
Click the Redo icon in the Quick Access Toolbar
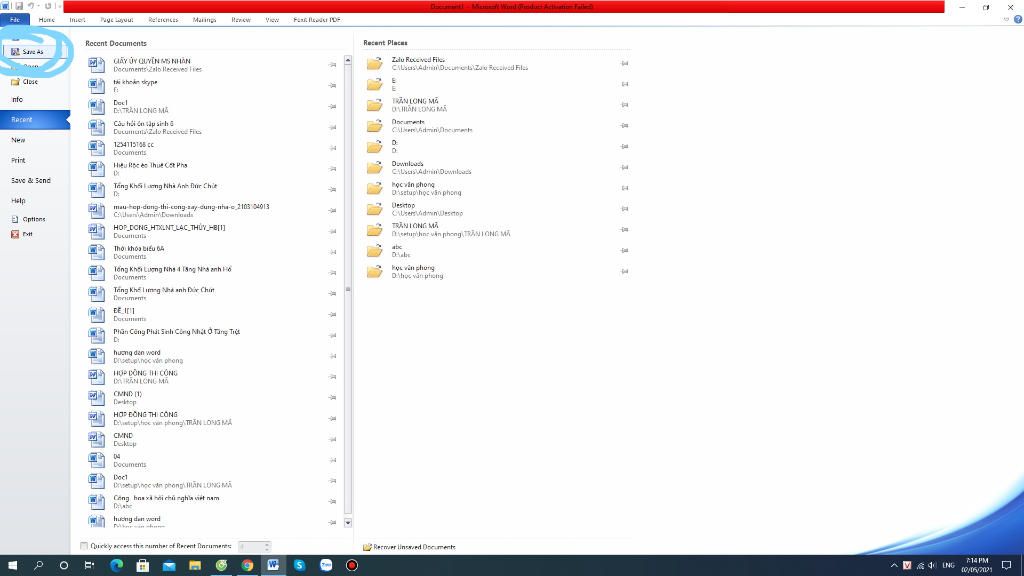pos(48,6)
